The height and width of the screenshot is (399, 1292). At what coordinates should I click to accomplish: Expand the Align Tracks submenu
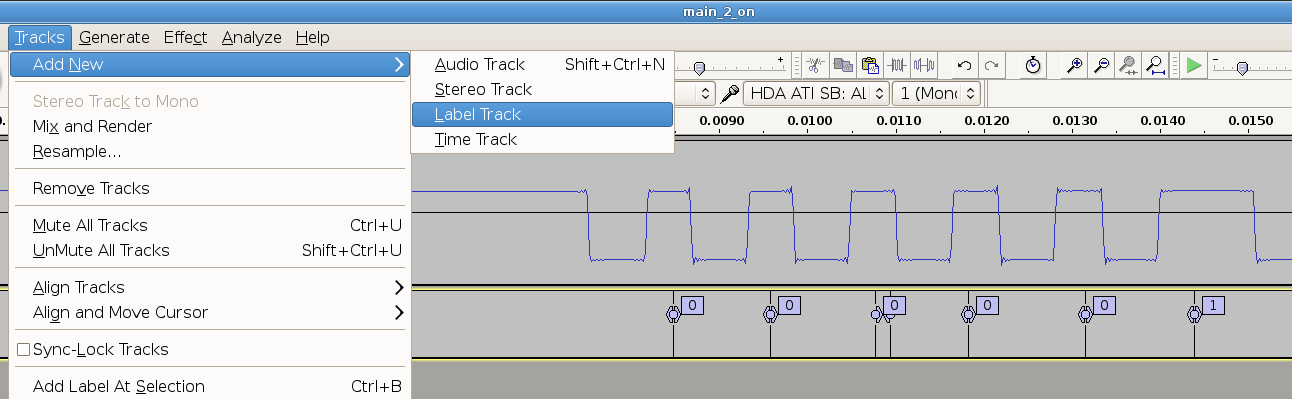point(210,287)
